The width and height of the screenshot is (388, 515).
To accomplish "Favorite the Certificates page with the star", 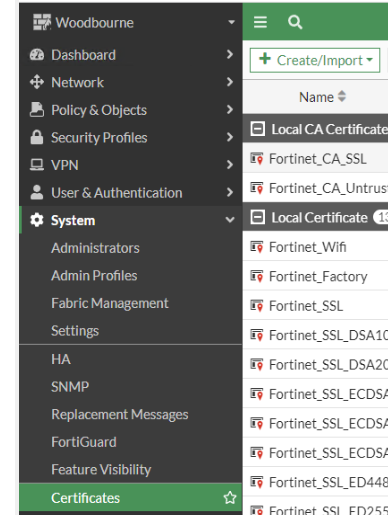I will pos(230,498).
